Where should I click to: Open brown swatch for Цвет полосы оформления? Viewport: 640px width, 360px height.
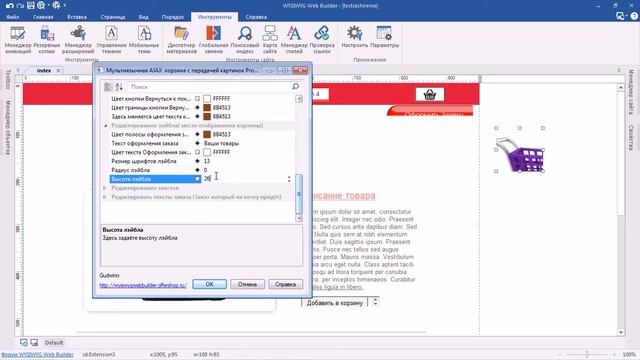click(207, 134)
